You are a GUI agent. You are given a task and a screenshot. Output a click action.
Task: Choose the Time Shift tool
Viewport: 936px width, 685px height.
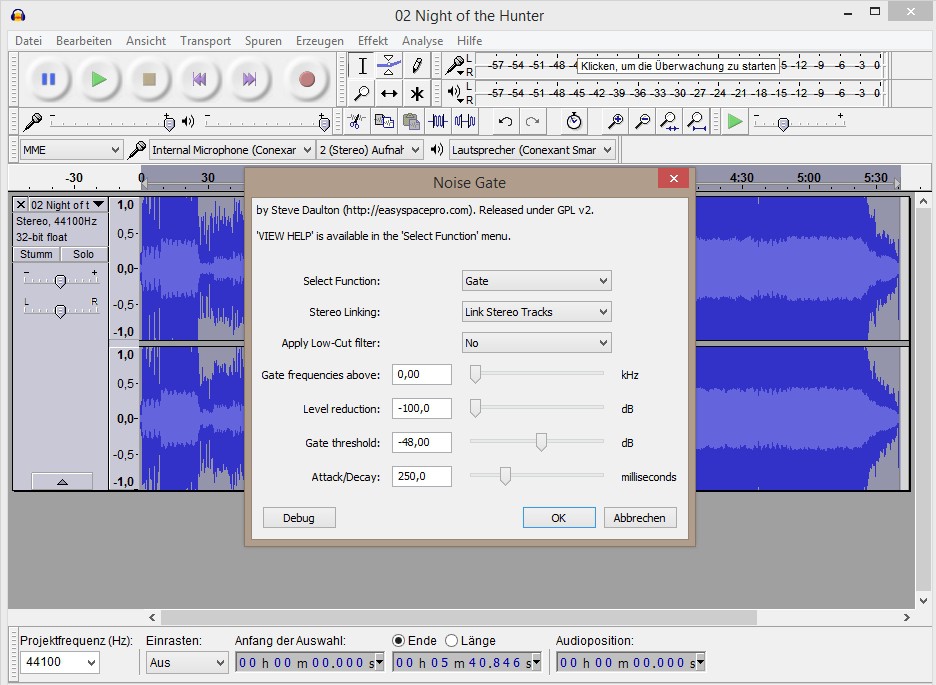click(x=389, y=94)
